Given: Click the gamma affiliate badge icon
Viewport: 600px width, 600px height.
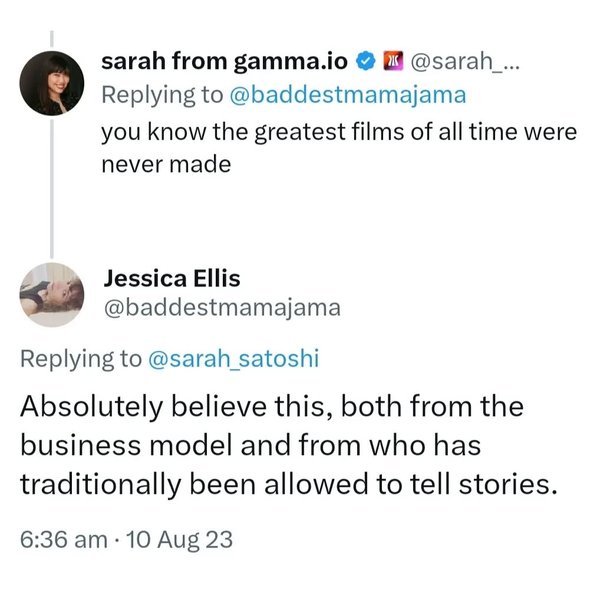Looking at the screenshot, I should click(x=393, y=62).
